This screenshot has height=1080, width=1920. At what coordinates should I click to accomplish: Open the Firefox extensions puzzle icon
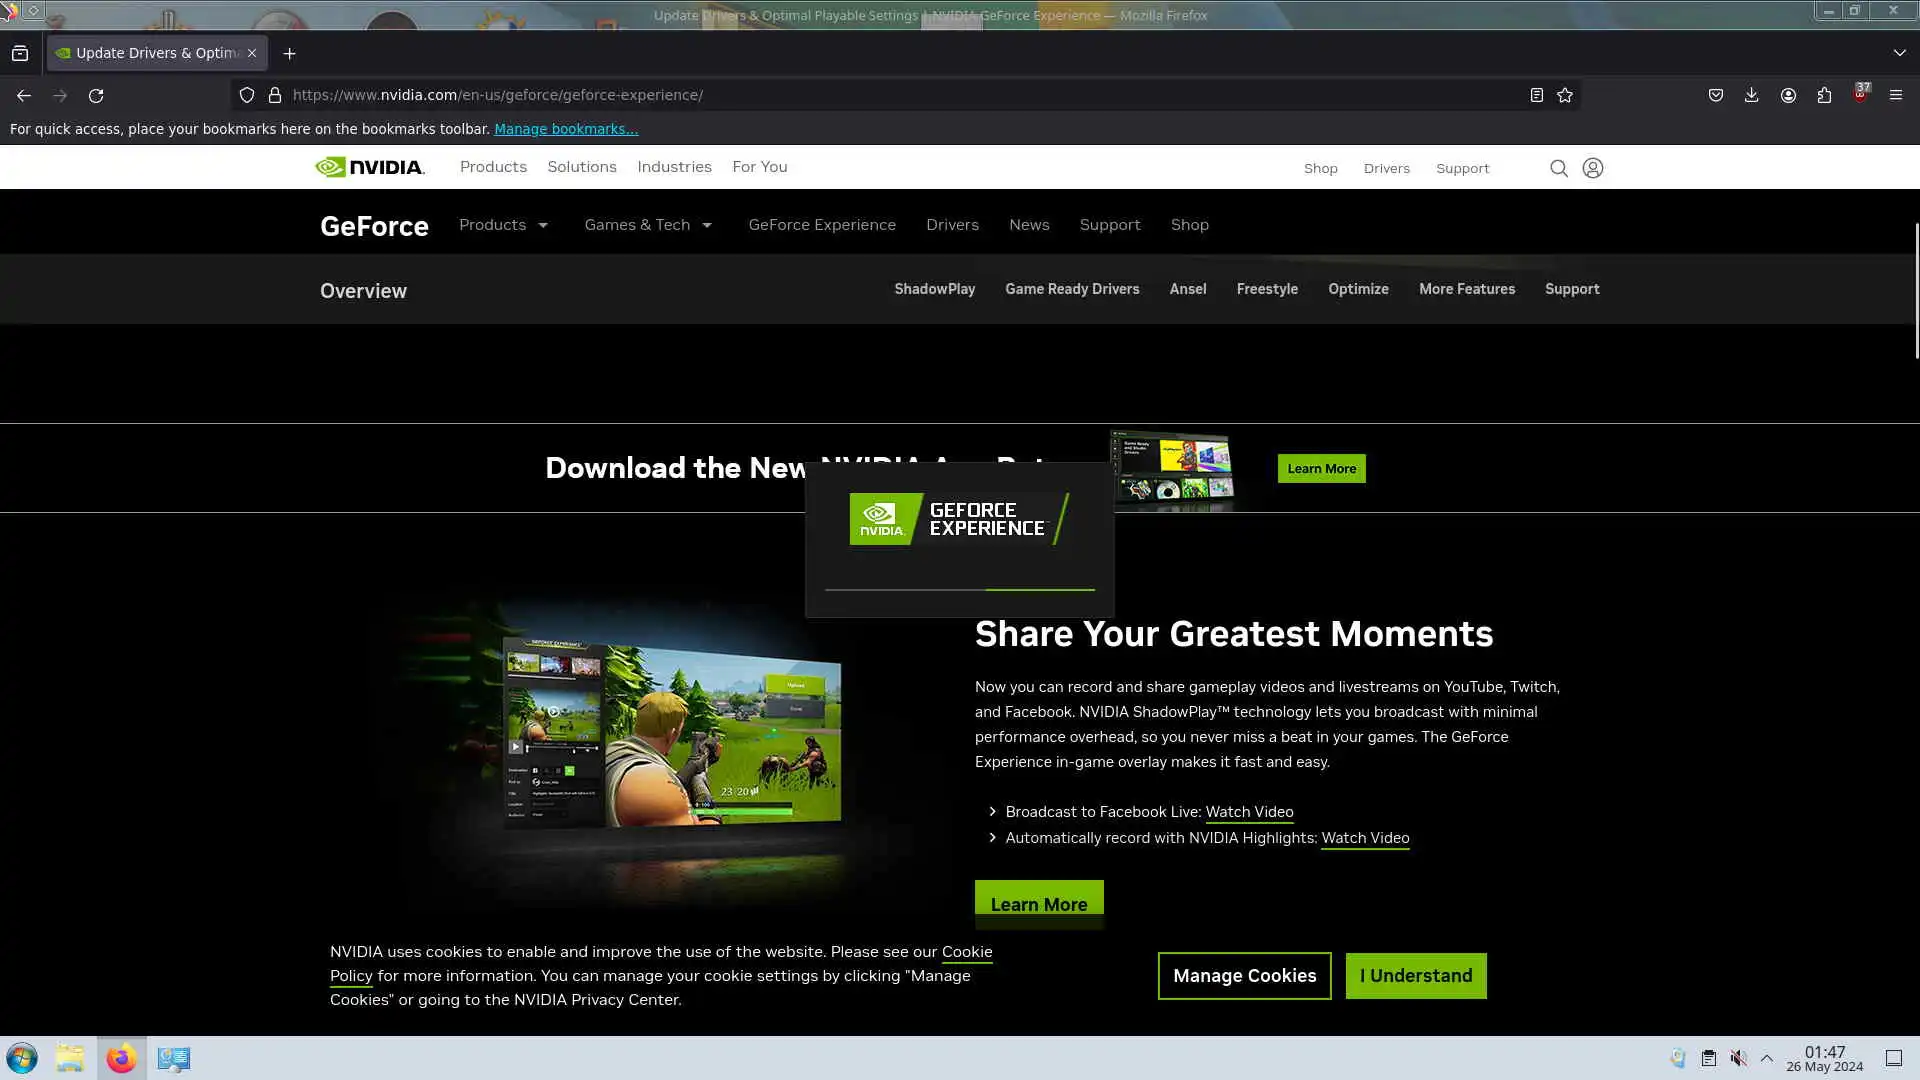[1824, 95]
